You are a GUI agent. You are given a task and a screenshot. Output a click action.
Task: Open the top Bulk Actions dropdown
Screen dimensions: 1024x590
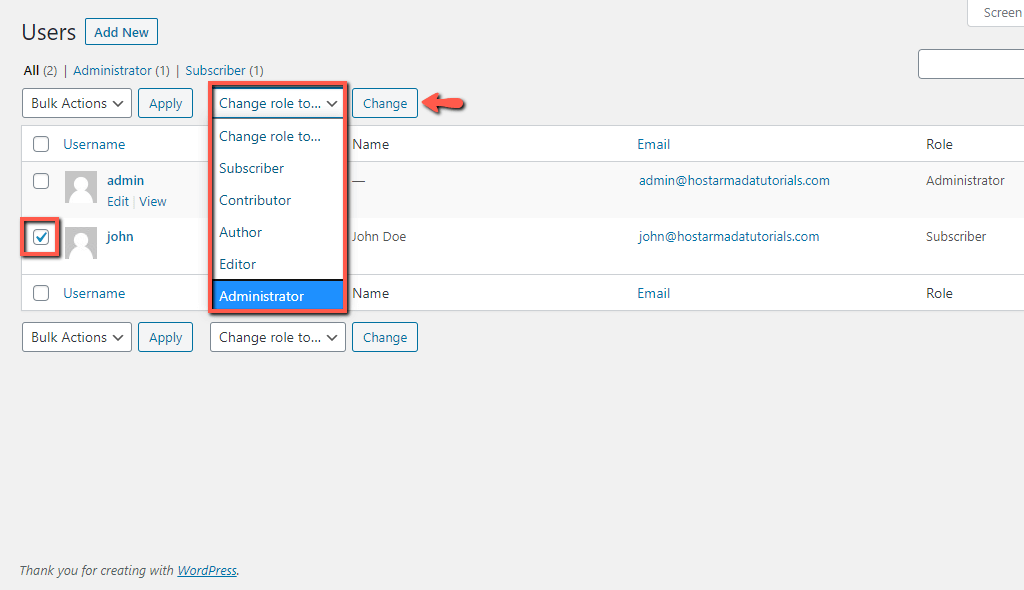pyautogui.click(x=77, y=103)
